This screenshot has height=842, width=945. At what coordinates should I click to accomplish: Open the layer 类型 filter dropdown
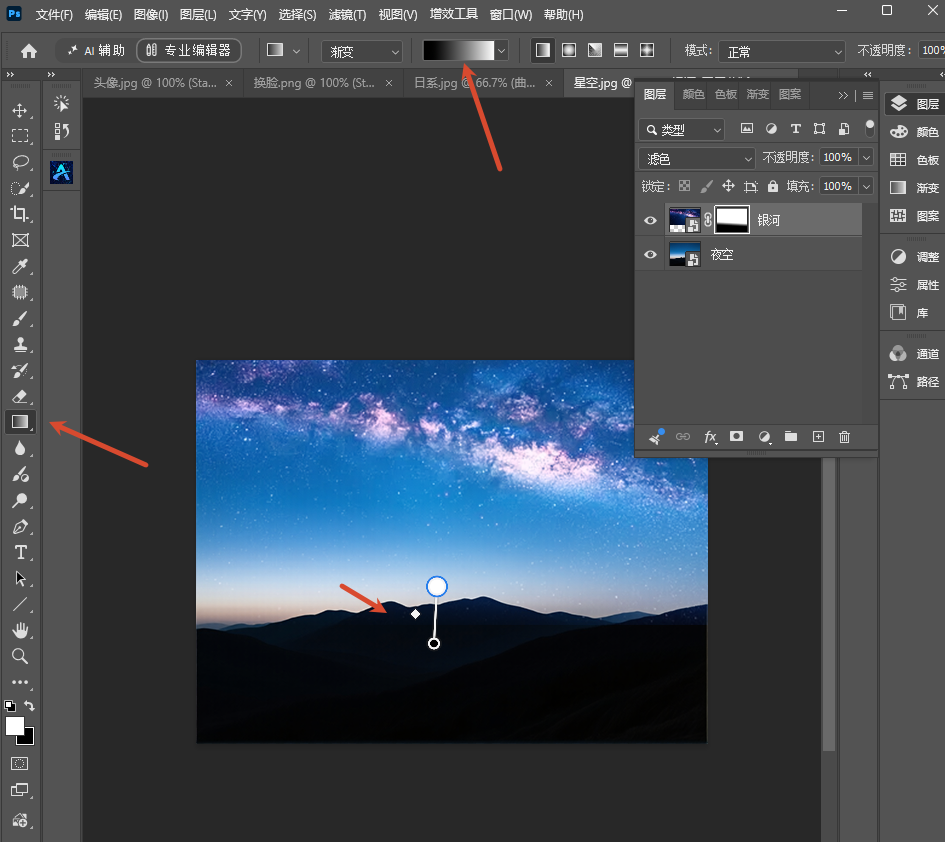point(681,130)
